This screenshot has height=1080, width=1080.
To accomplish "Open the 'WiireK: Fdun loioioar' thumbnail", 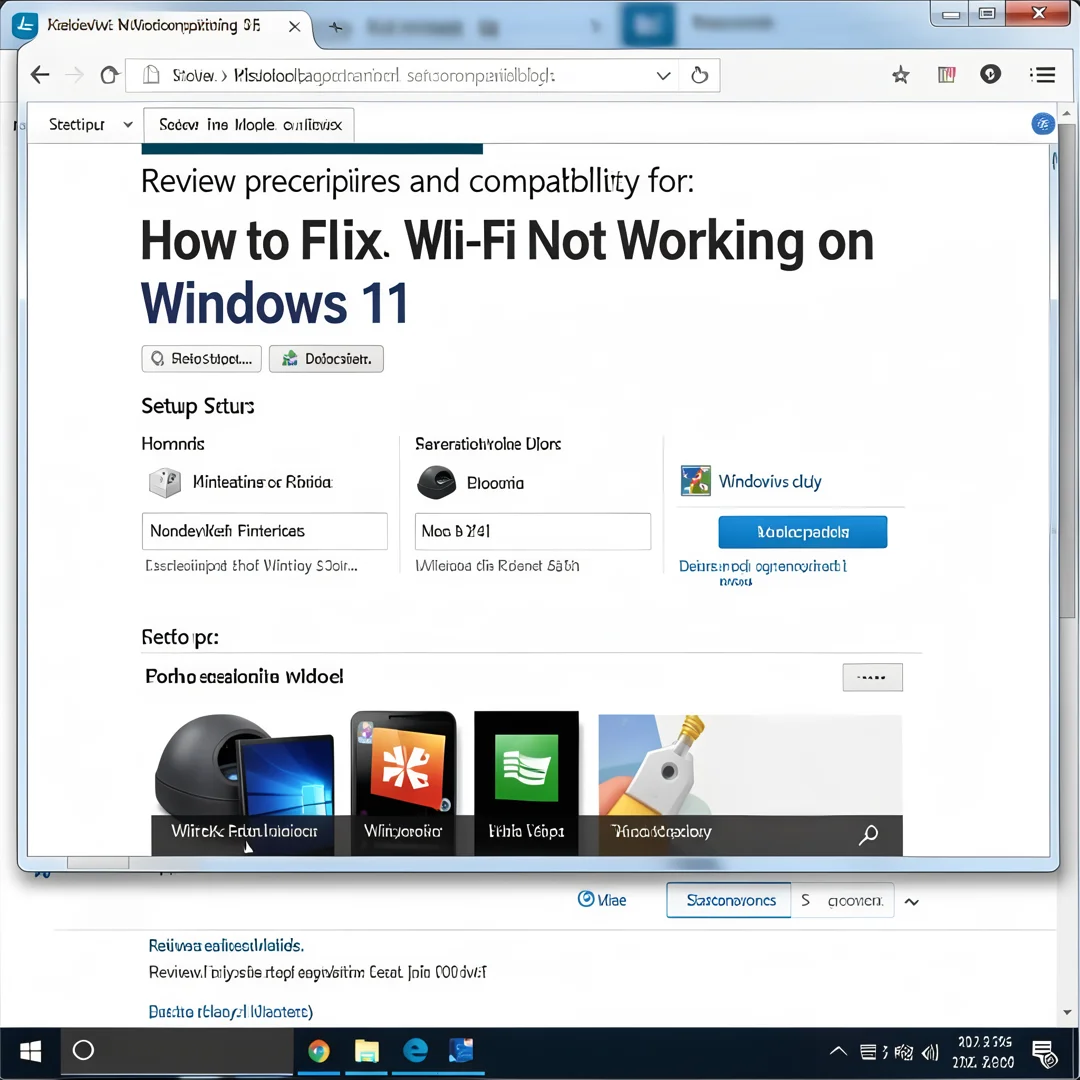I will click(243, 785).
